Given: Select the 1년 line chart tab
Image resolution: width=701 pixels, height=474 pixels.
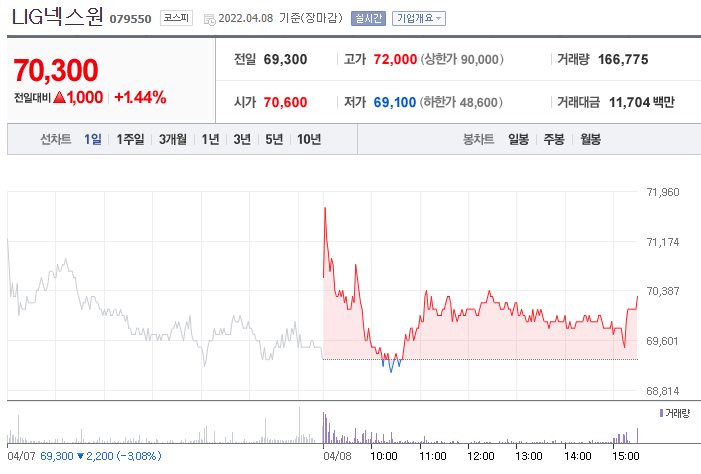Looking at the screenshot, I should click(210, 139).
